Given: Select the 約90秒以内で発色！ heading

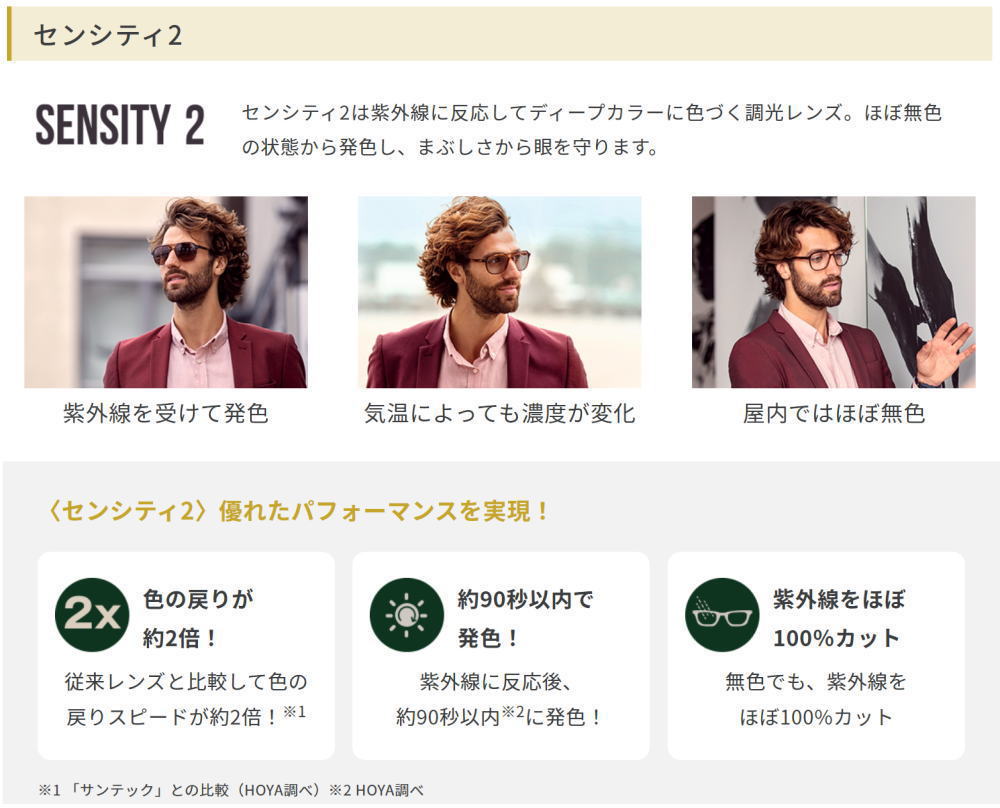Looking at the screenshot, I should (x=526, y=618).
